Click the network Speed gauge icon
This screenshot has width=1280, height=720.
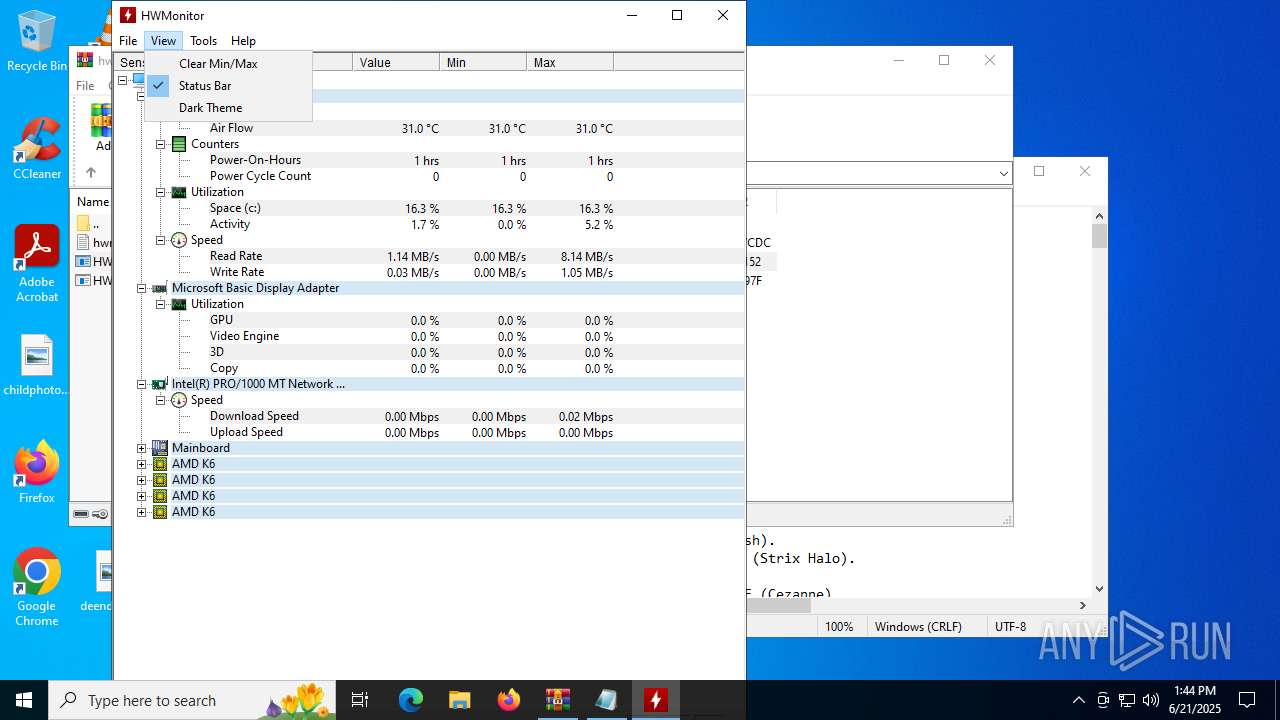[179, 400]
